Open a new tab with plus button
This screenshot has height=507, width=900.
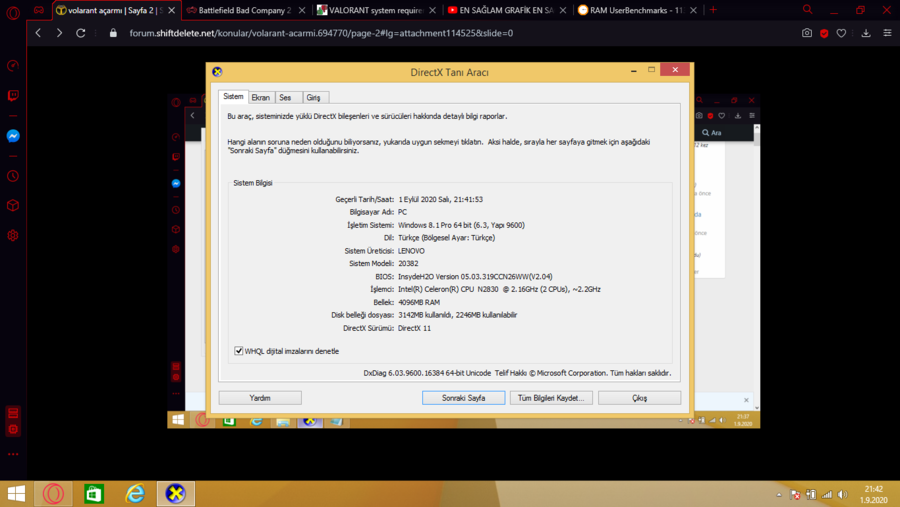713,10
